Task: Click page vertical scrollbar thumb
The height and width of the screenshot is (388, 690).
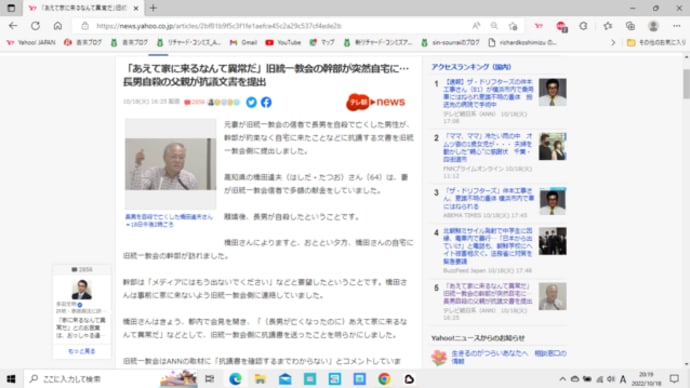Action: pos(686,84)
